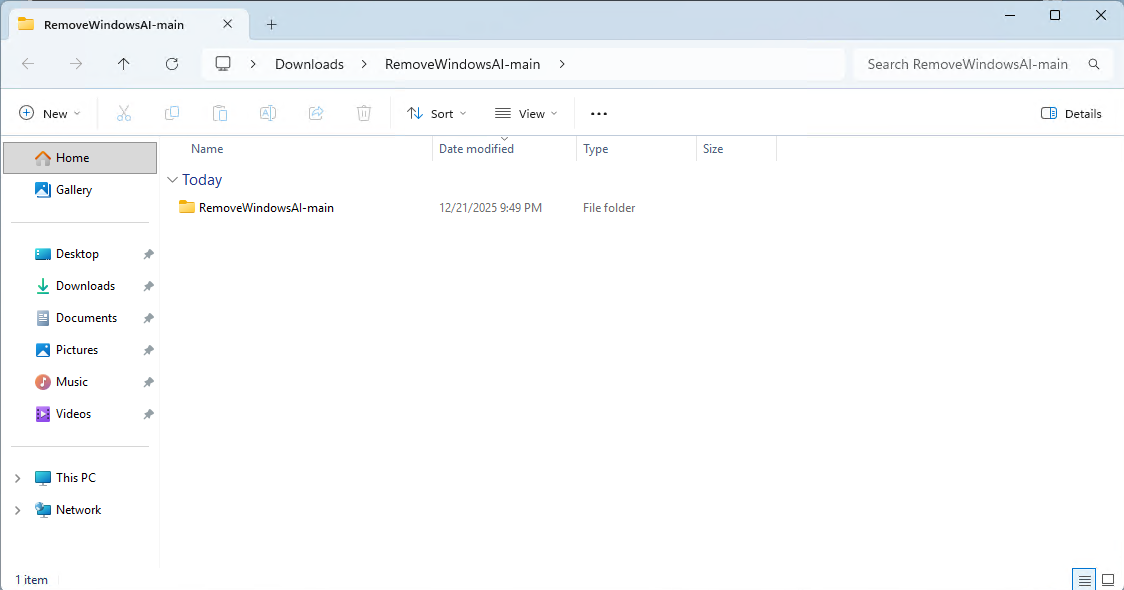Open the See more ellipsis menu
This screenshot has height=590, width=1124.
(599, 114)
